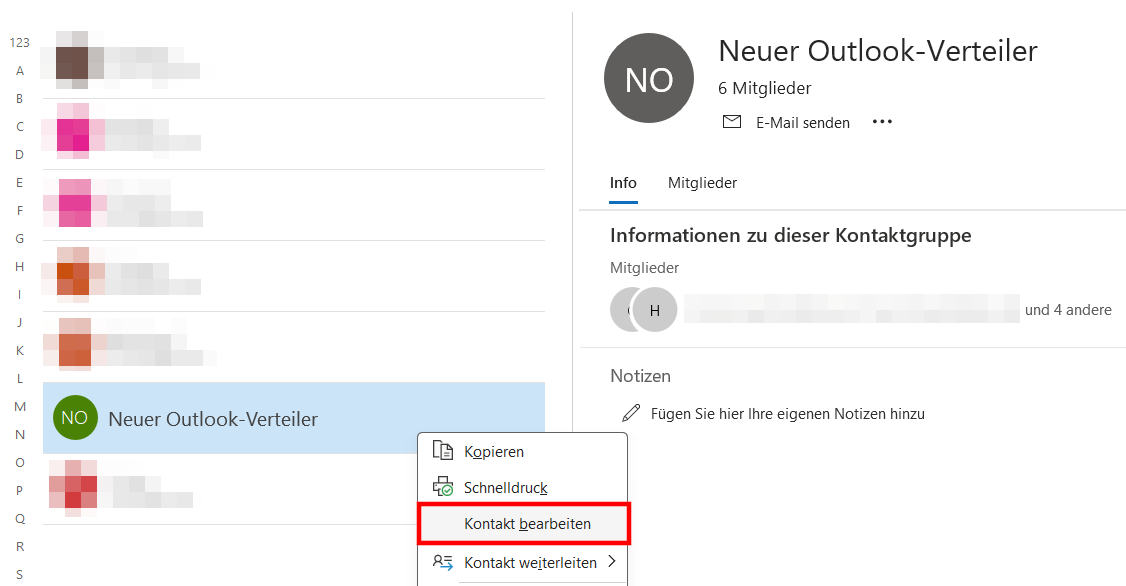
Task: Click the Neuer Outlook-Verteiler heading in details pane
Action: click(x=878, y=51)
